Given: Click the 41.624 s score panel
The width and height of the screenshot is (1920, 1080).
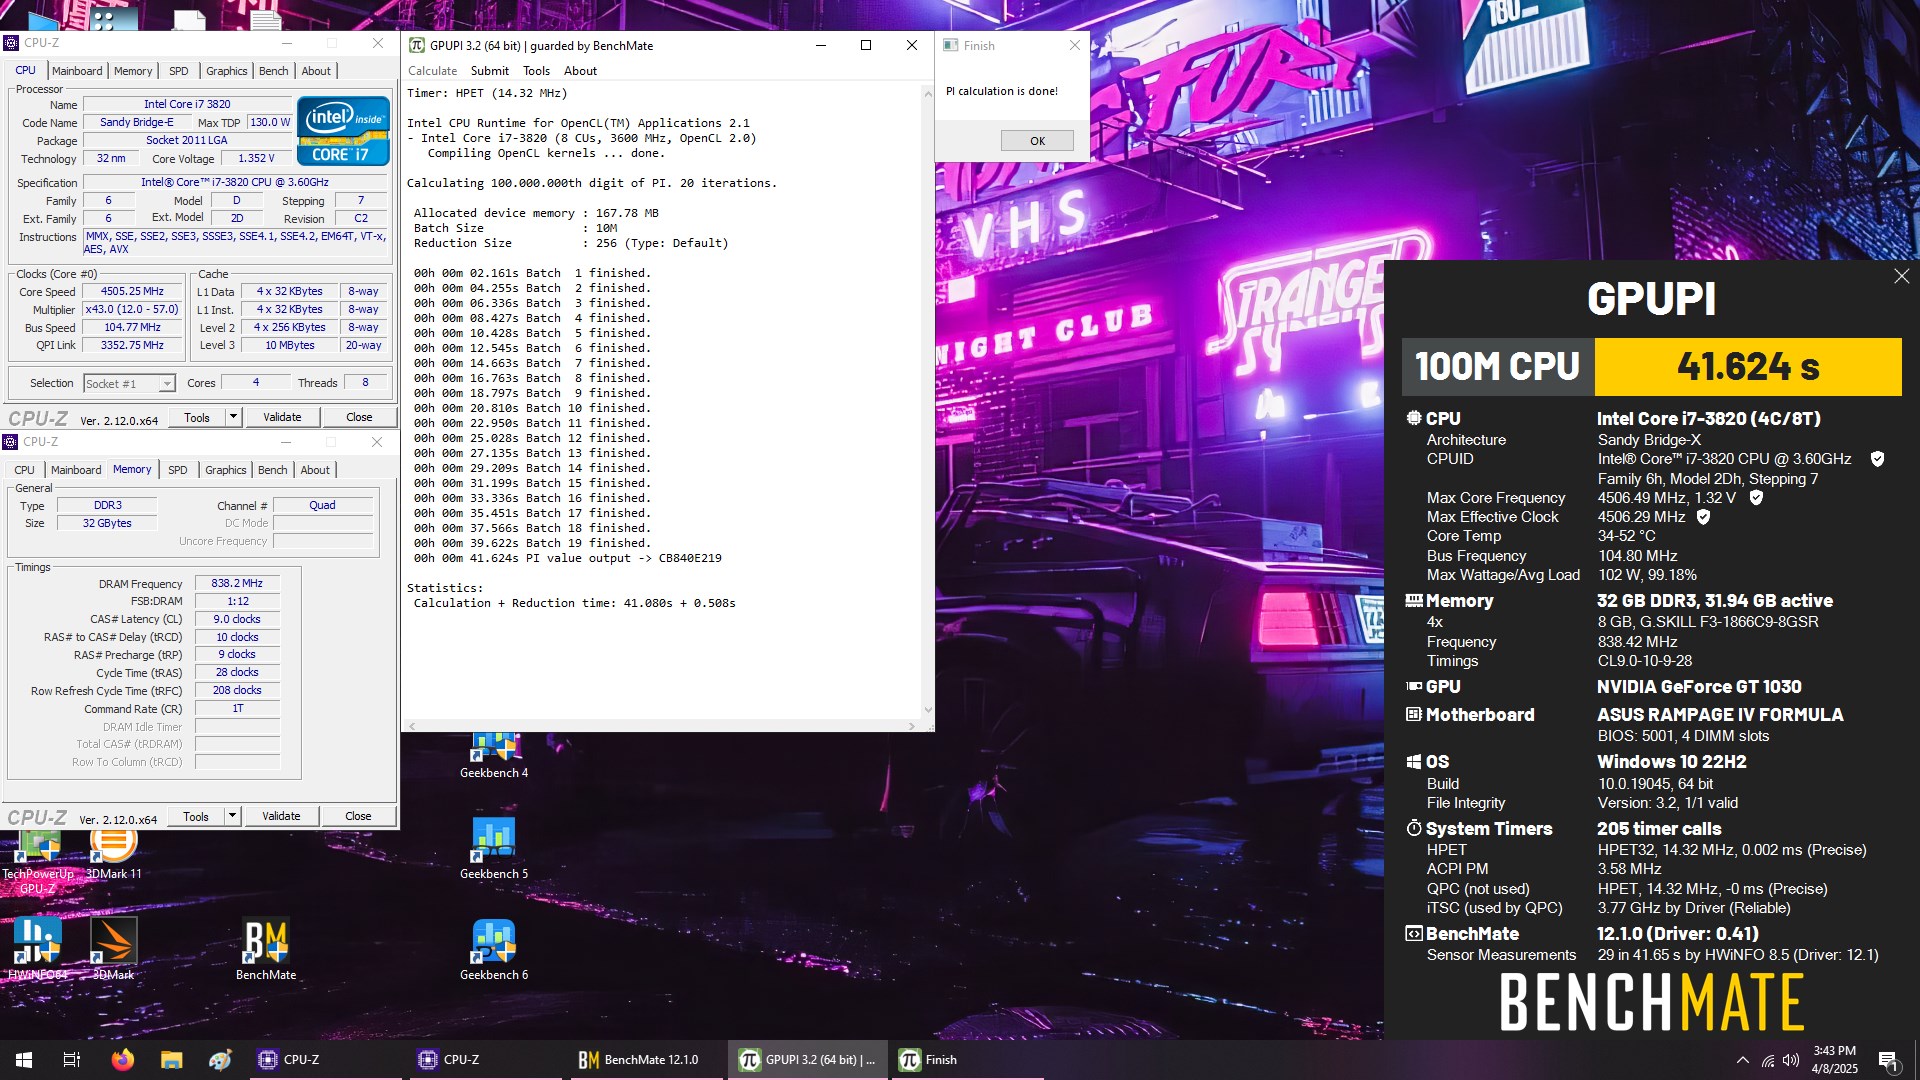Looking at the screenshot, I should (1748, 366).
